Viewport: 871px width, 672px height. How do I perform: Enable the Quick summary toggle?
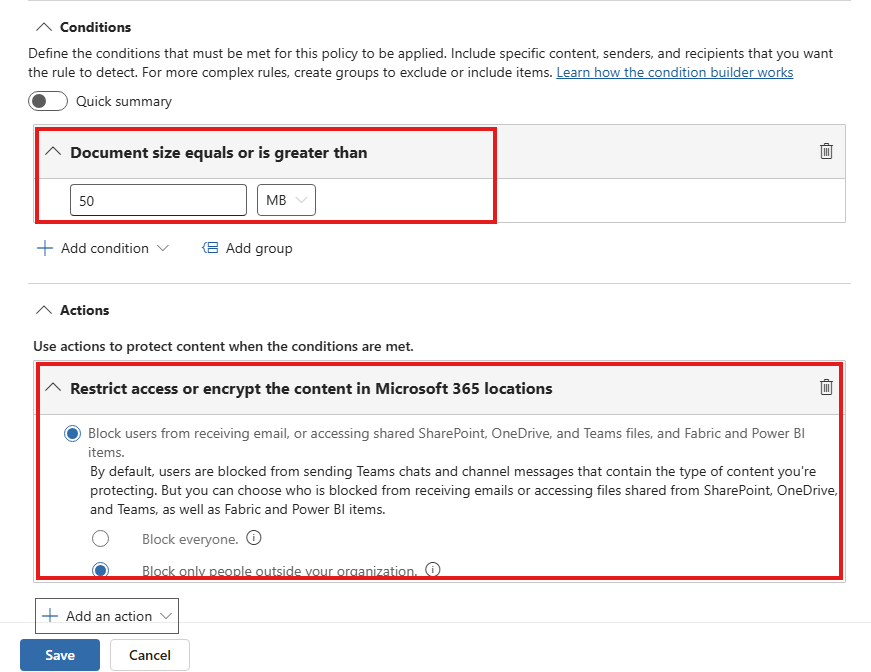click(x=48, y=101)
